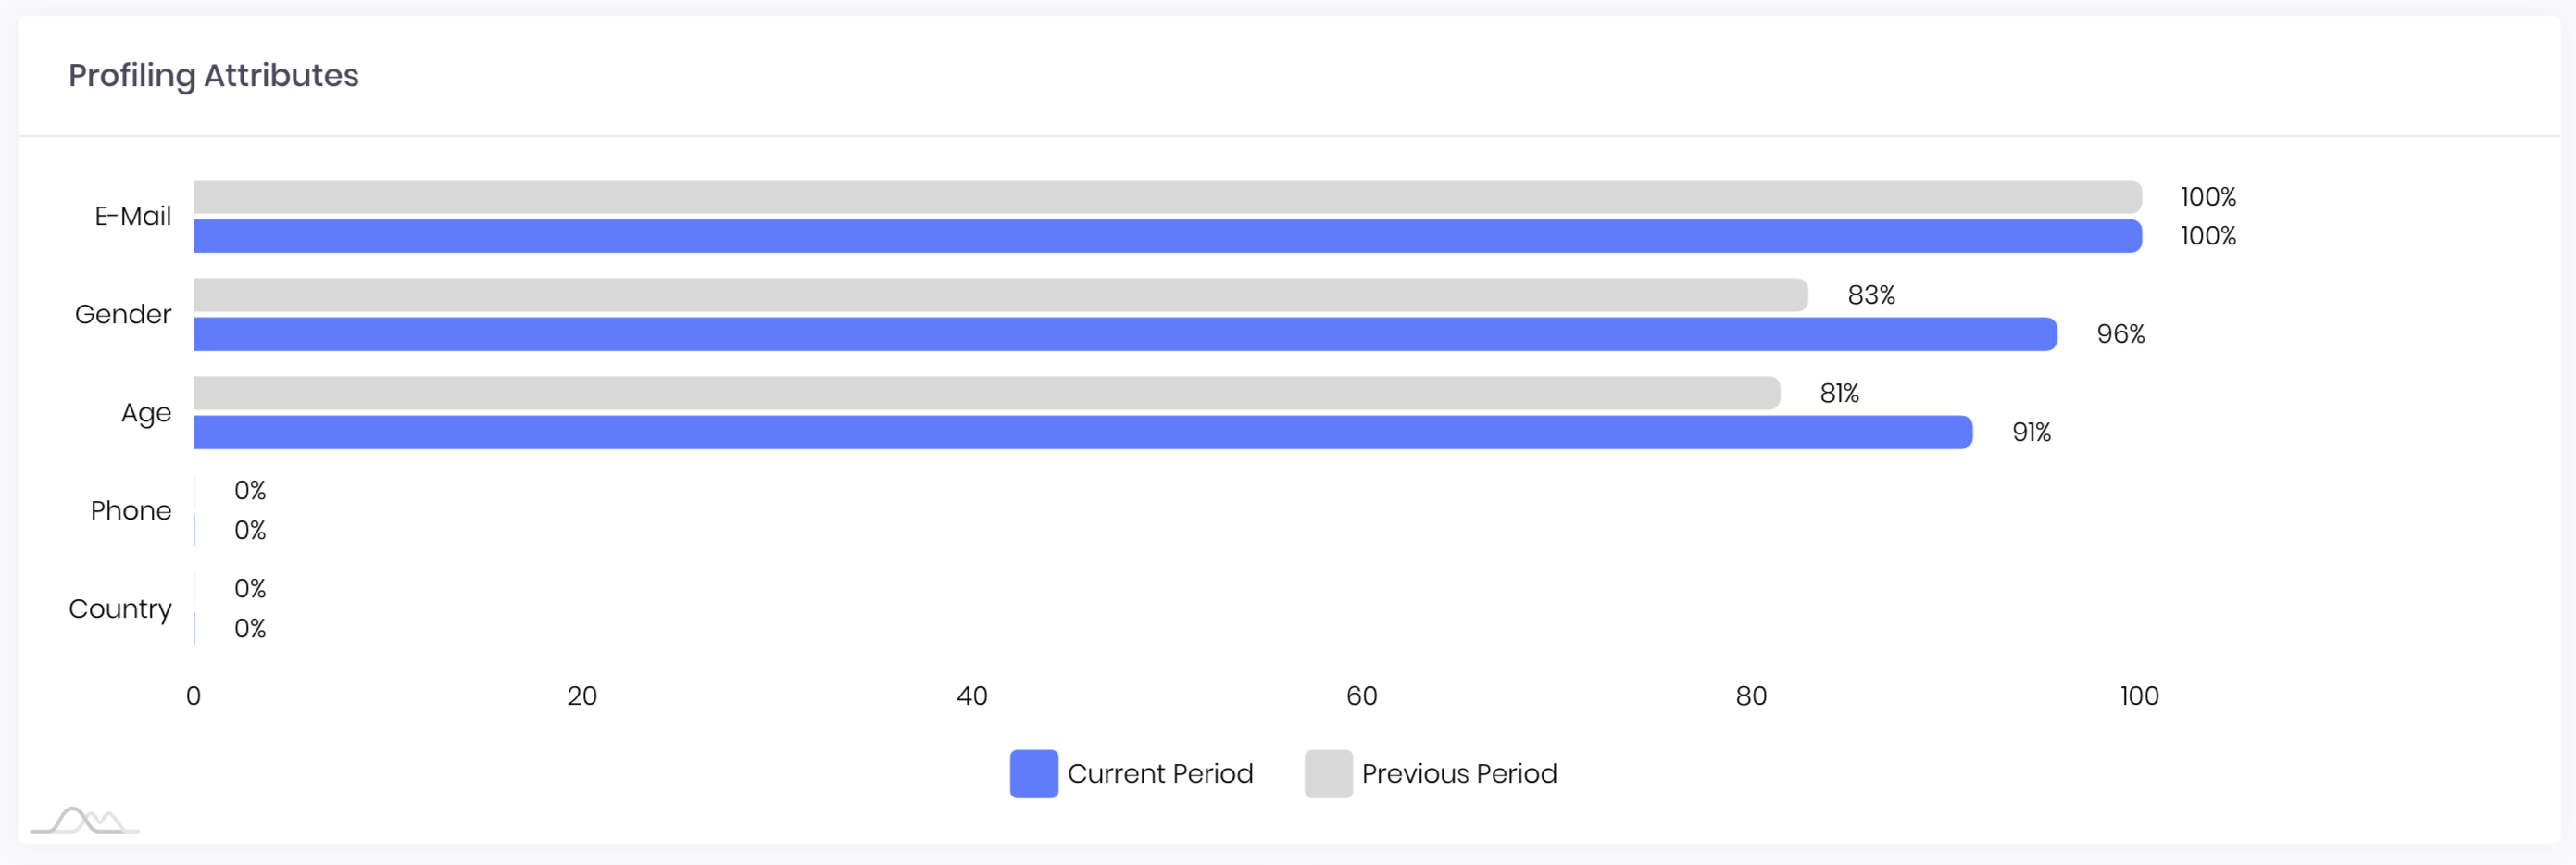Select the E-Mail current period blue bar

pyautogui.click(x=1167, y=236)
